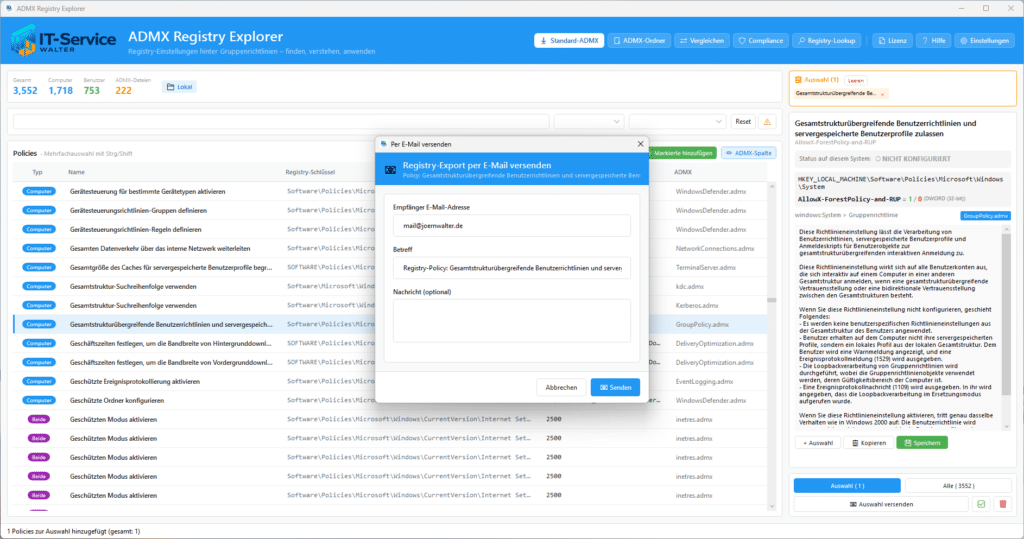
Task: Click the Kopieren clipboard button
Action: tap(869, 443)
